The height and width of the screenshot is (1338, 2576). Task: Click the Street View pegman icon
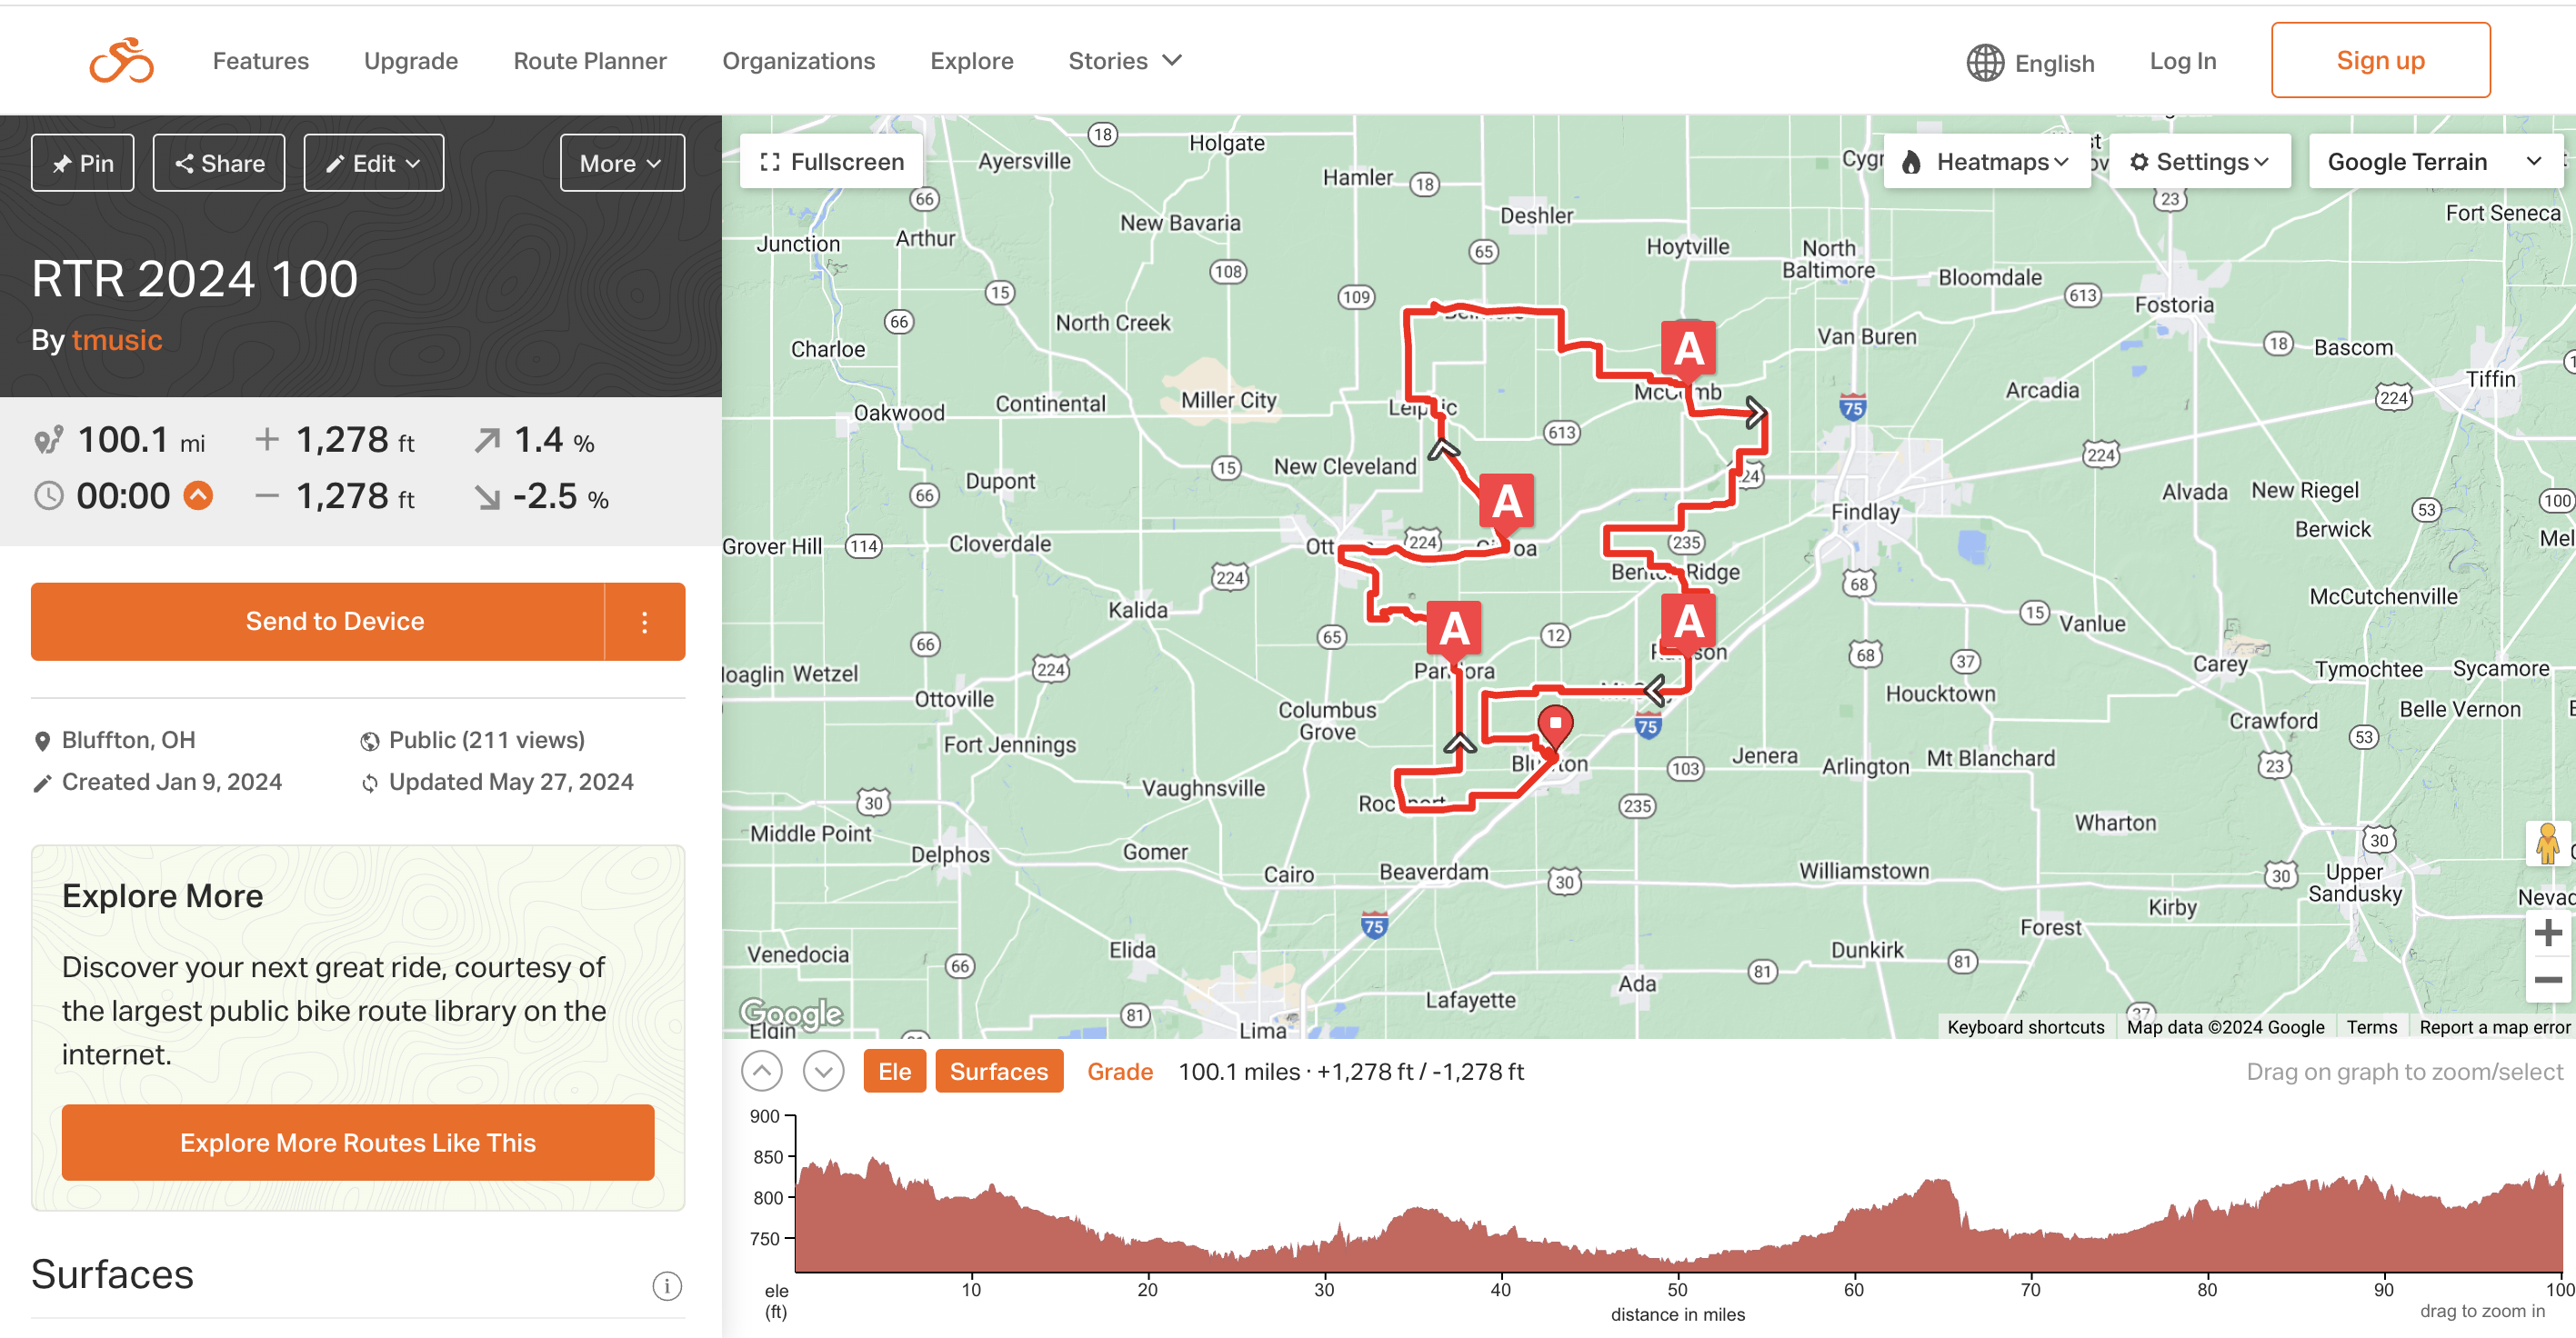[2548, 844]
